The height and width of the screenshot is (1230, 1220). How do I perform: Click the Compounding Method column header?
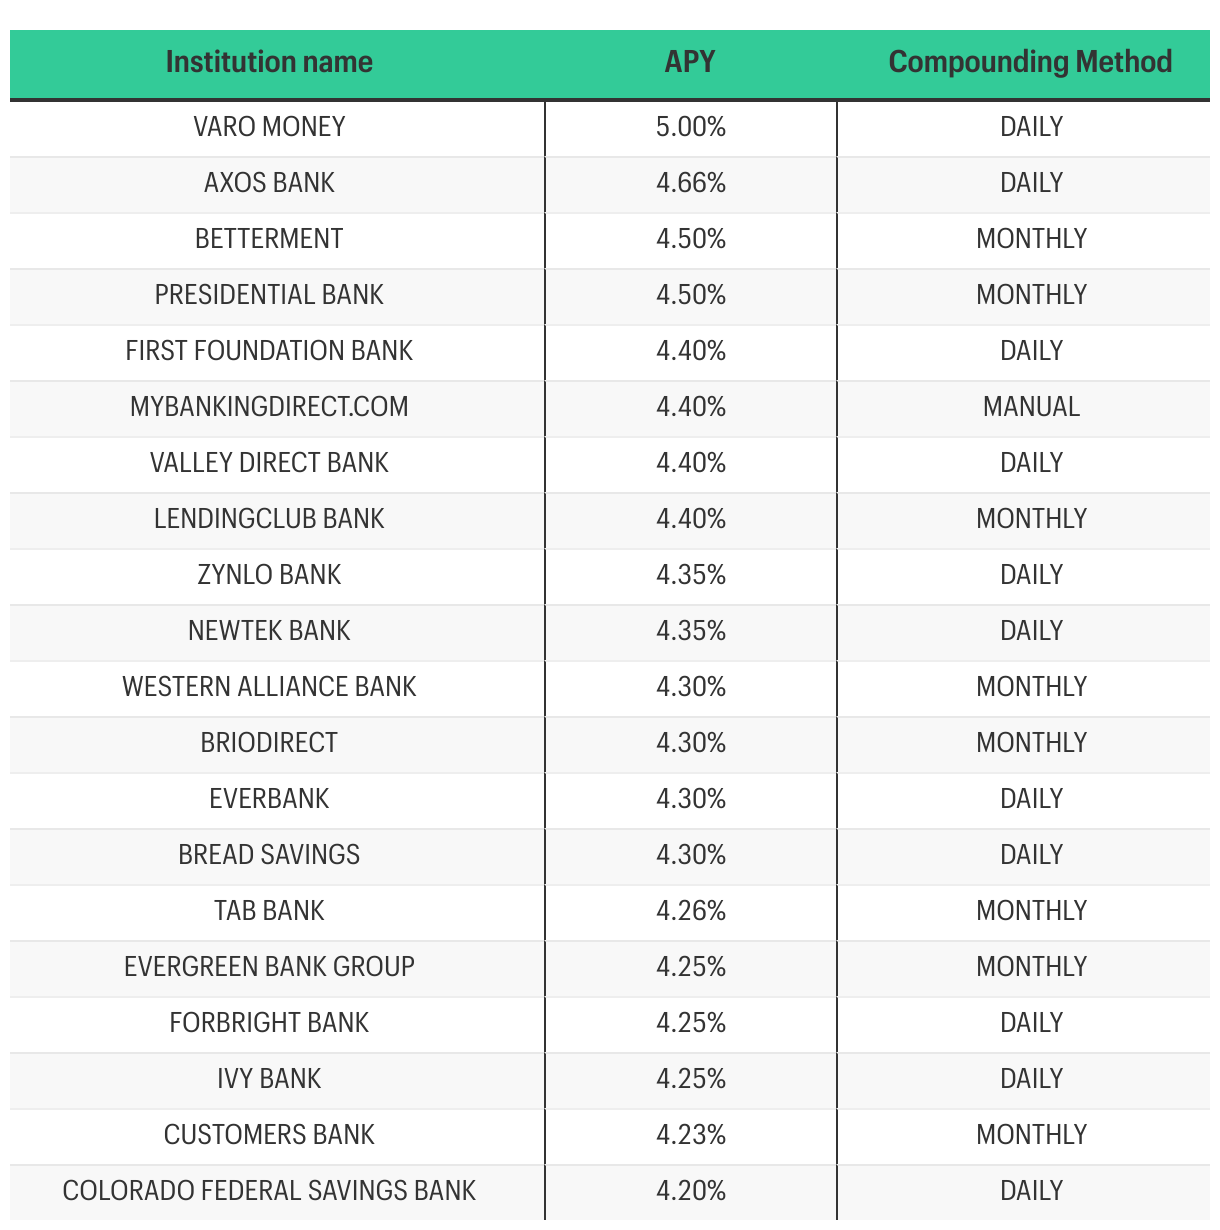1030,62
